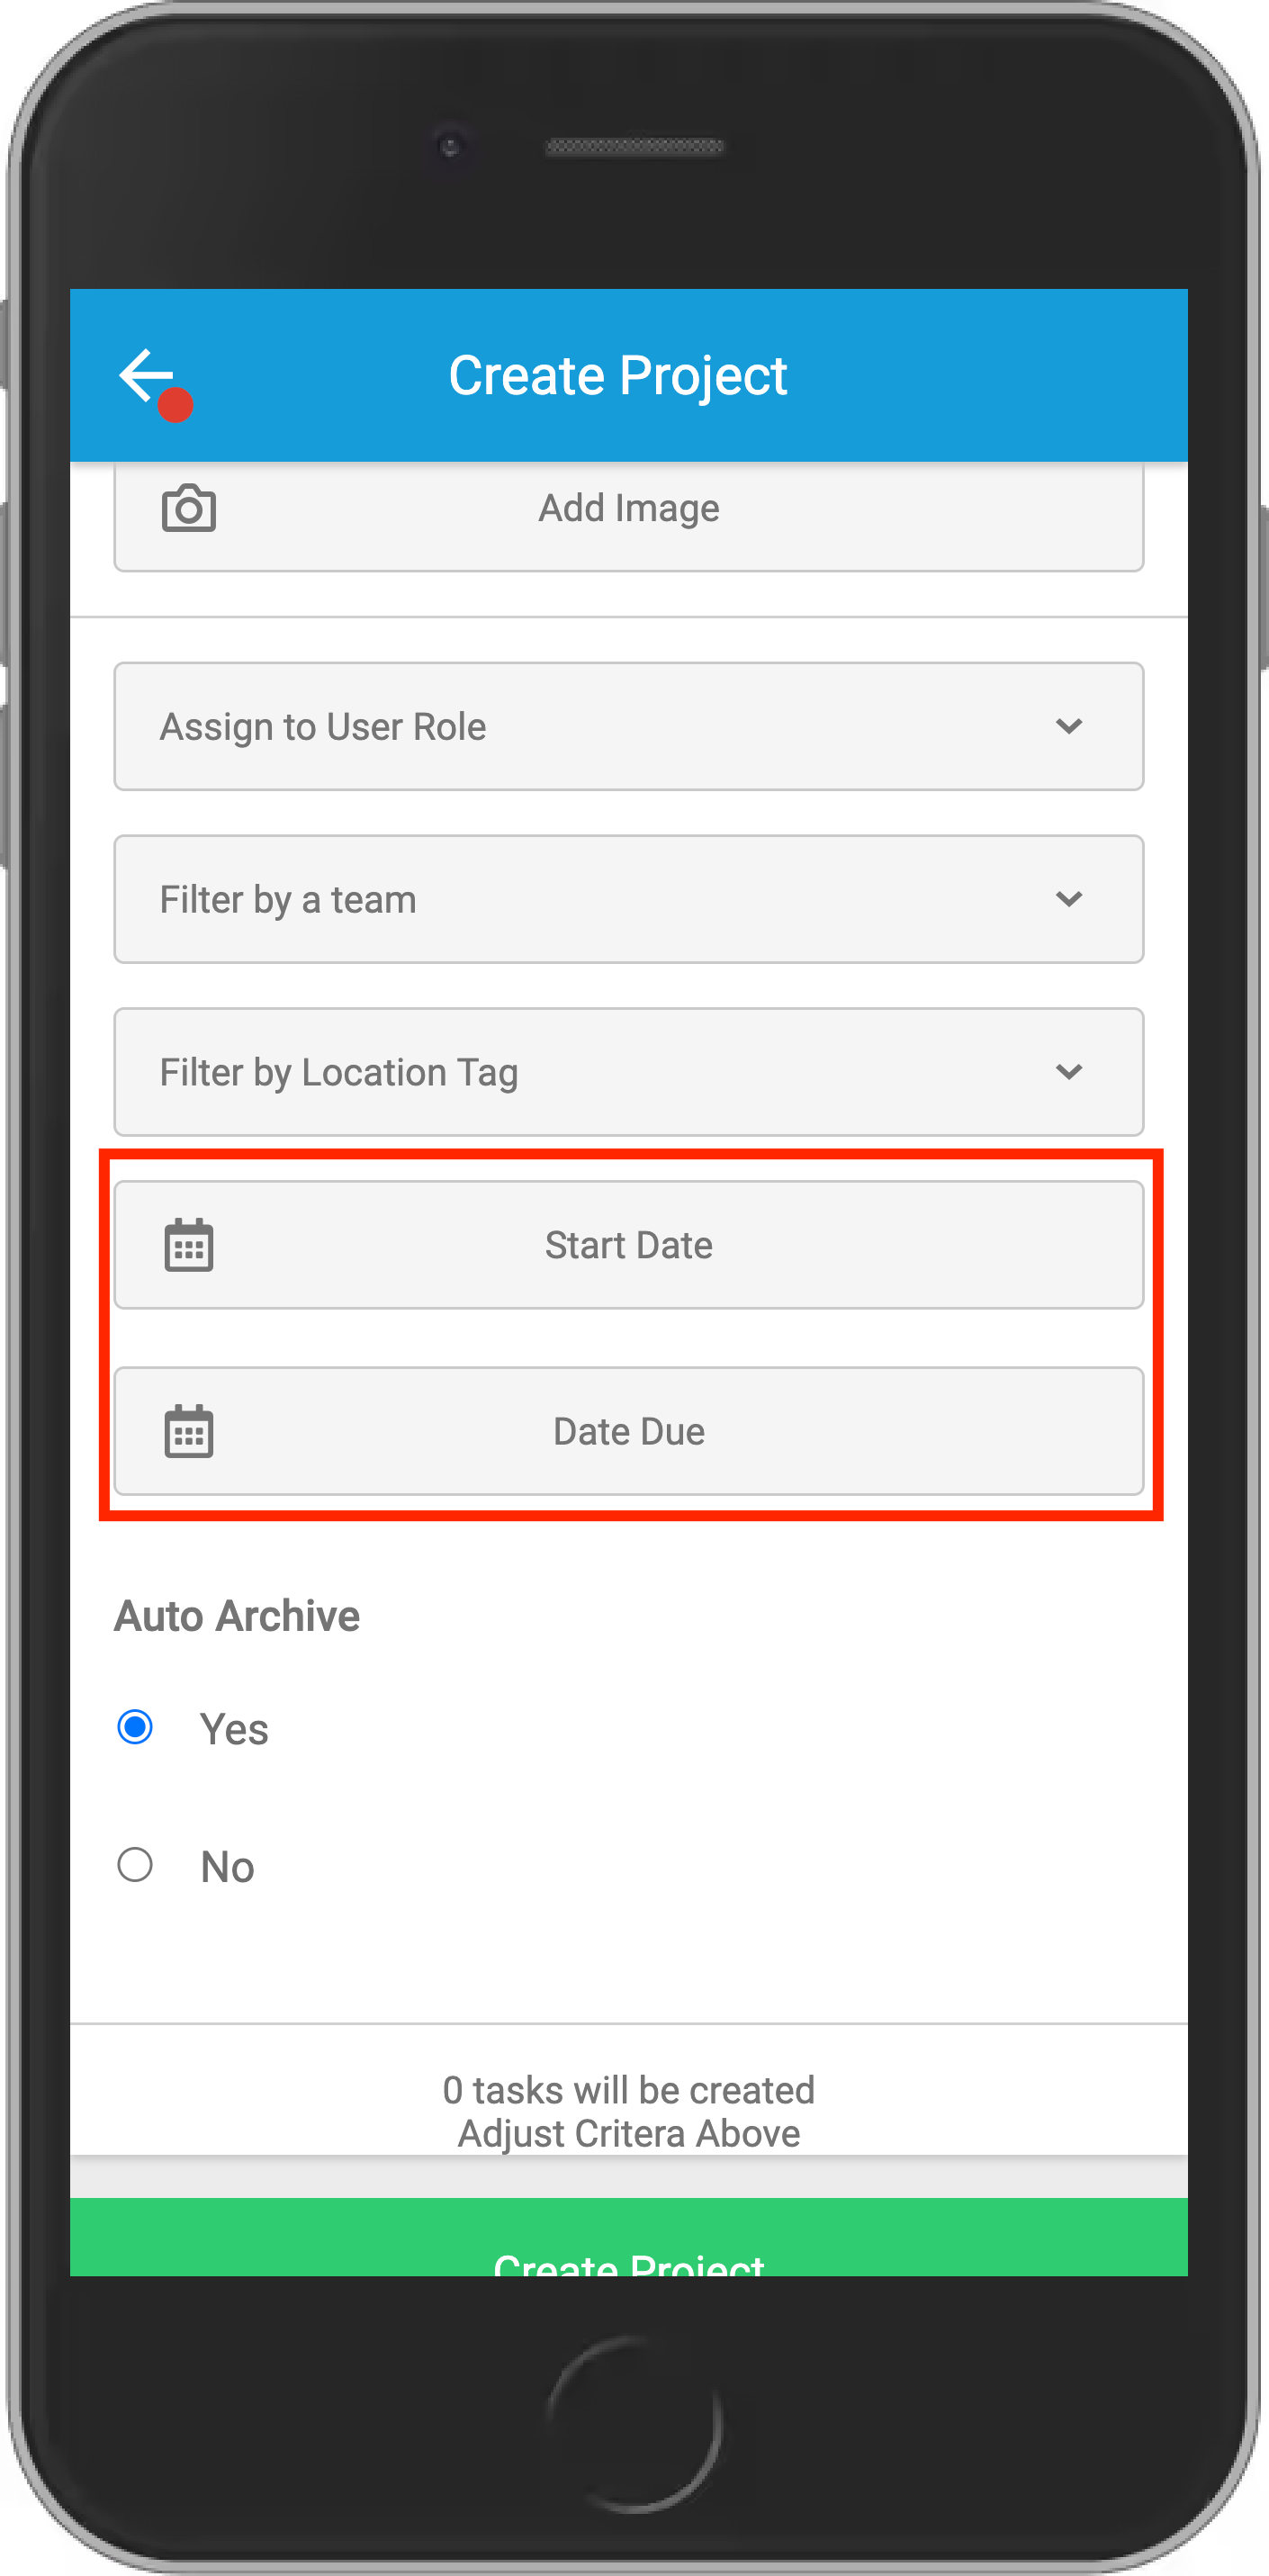Screen dimensions: 1269x2576
Task: Open the Filter by a team dropdown
Action: tap(629, 899)
